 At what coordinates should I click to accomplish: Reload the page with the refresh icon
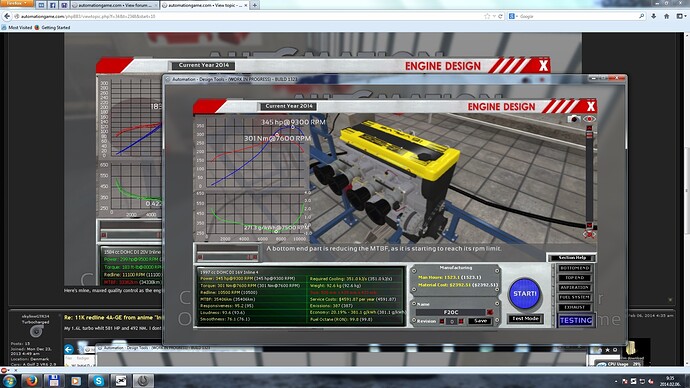[x=500, y=16]
